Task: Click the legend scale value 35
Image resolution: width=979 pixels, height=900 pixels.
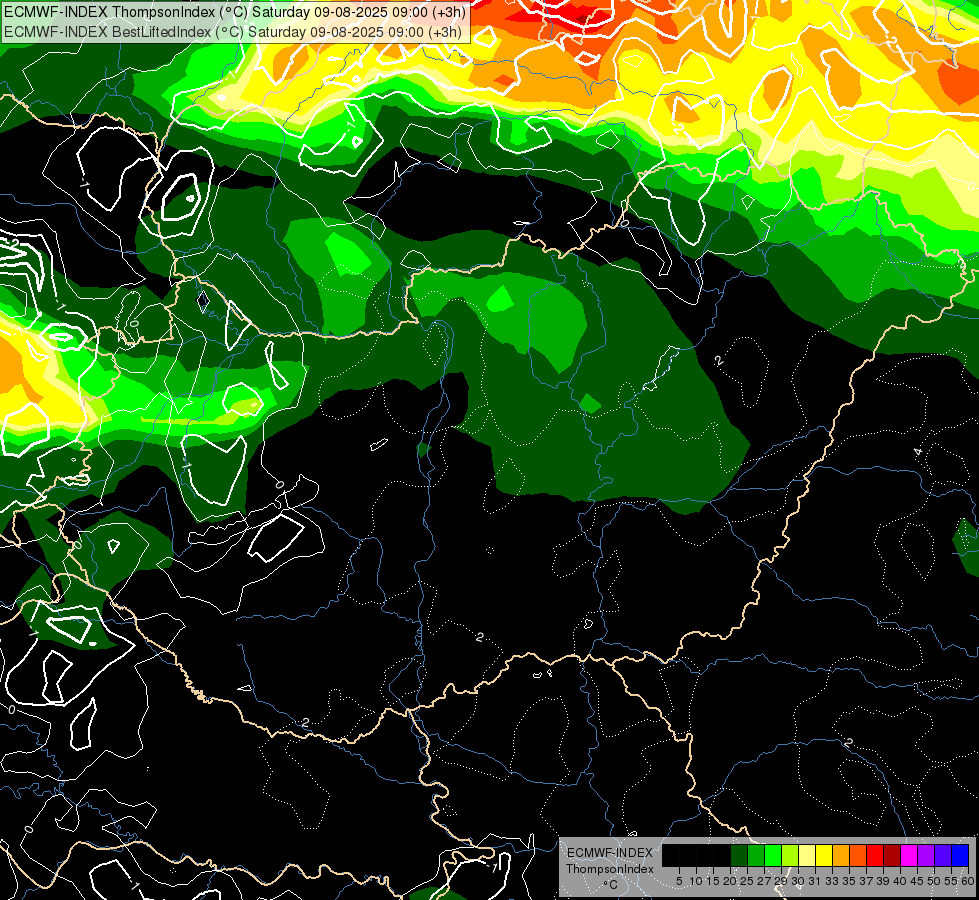Action: 849,881
